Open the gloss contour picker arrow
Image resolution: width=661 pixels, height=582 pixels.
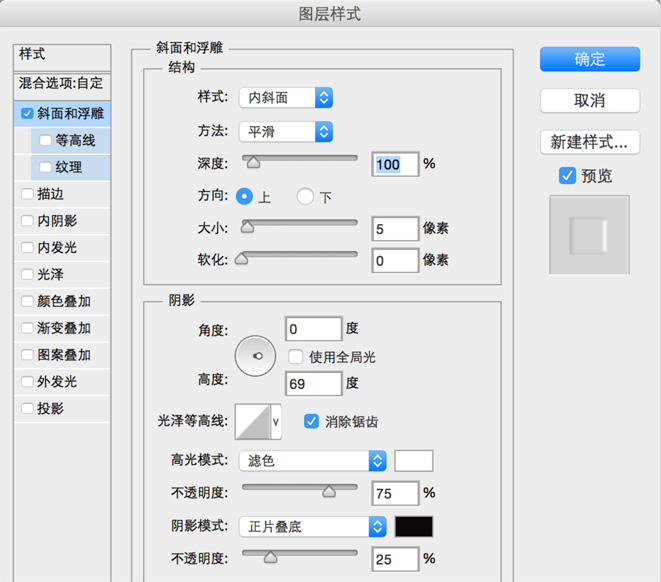click(x=277, y=422)
